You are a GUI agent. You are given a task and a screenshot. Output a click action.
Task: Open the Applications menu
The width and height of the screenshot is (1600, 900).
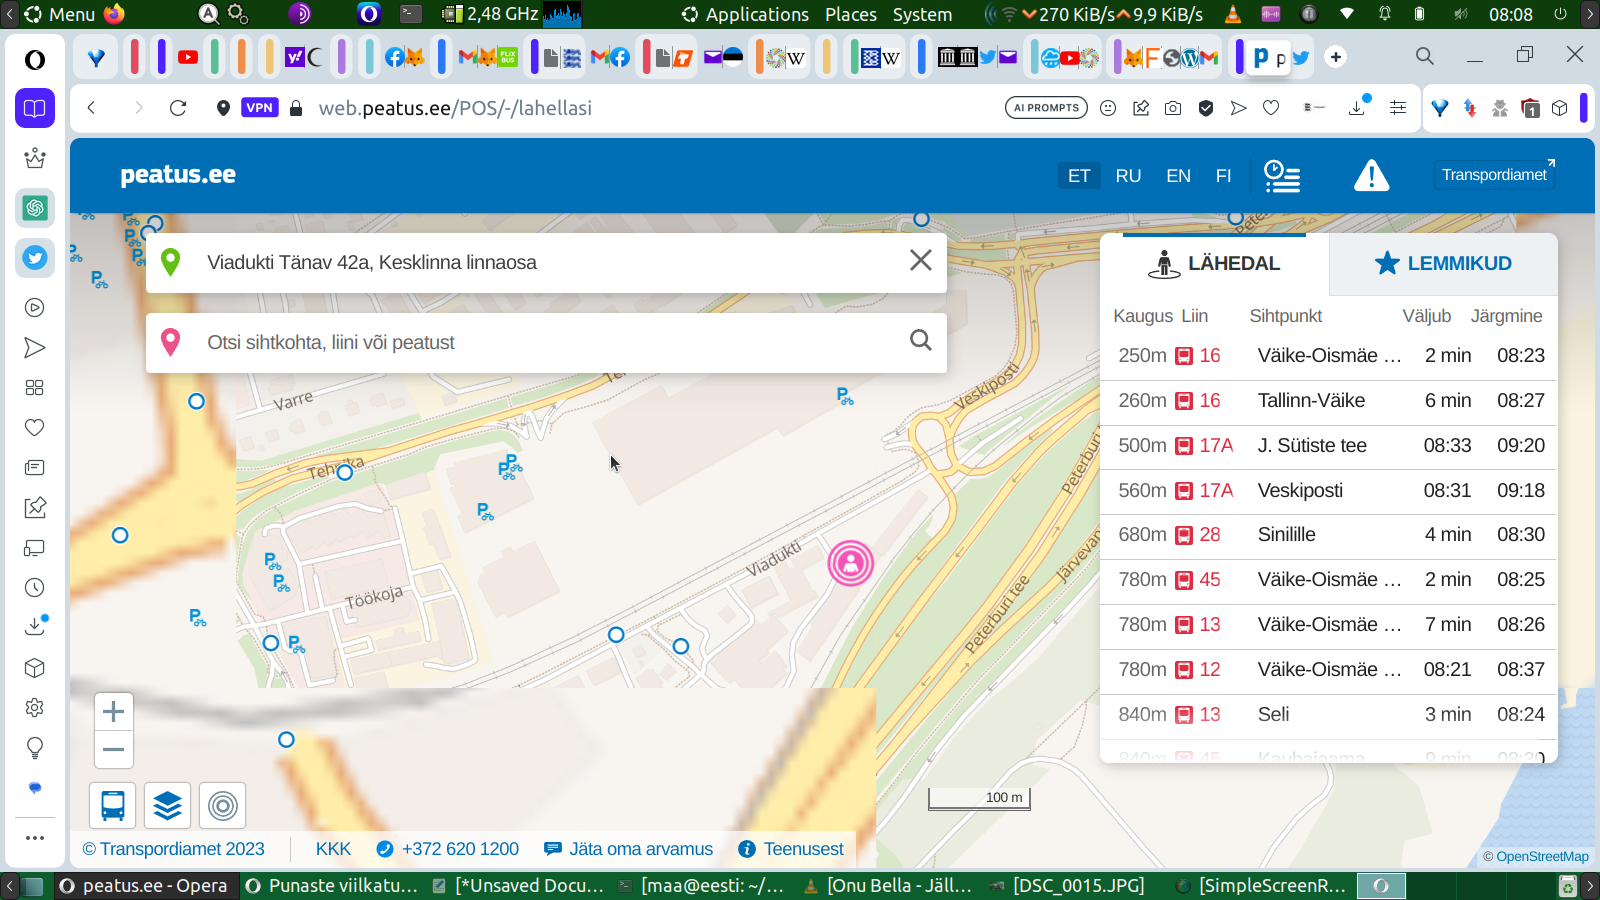tap(746, 14)
